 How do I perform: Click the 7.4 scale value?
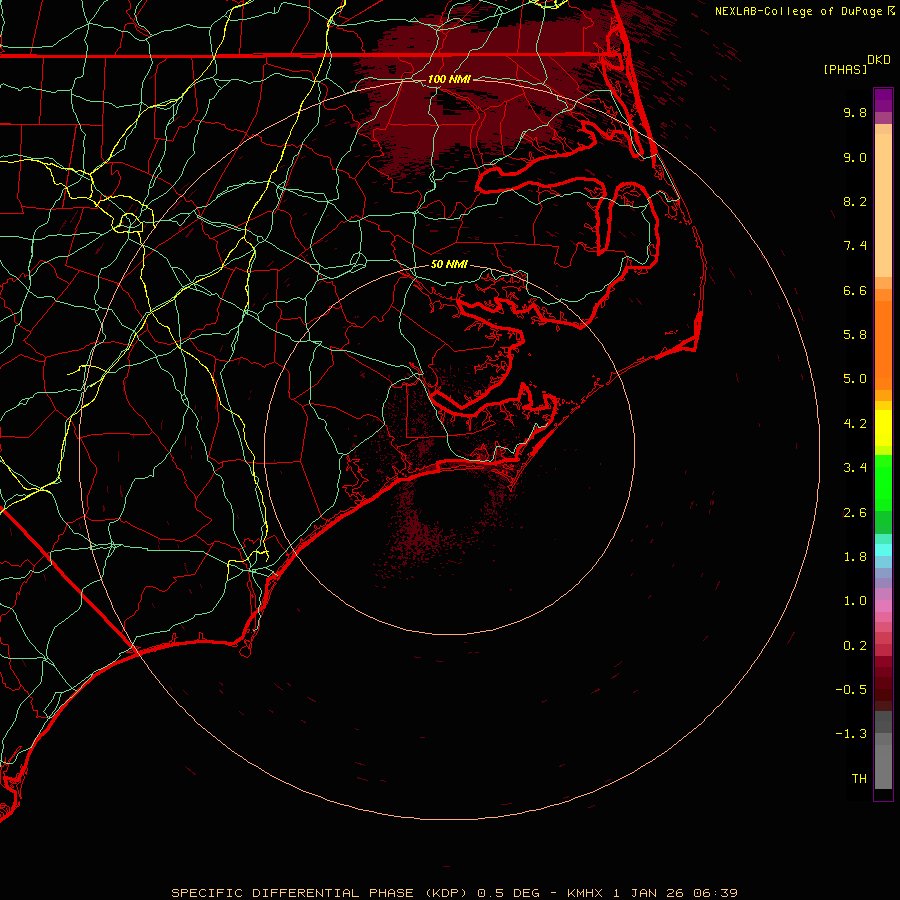click(855, 246)
